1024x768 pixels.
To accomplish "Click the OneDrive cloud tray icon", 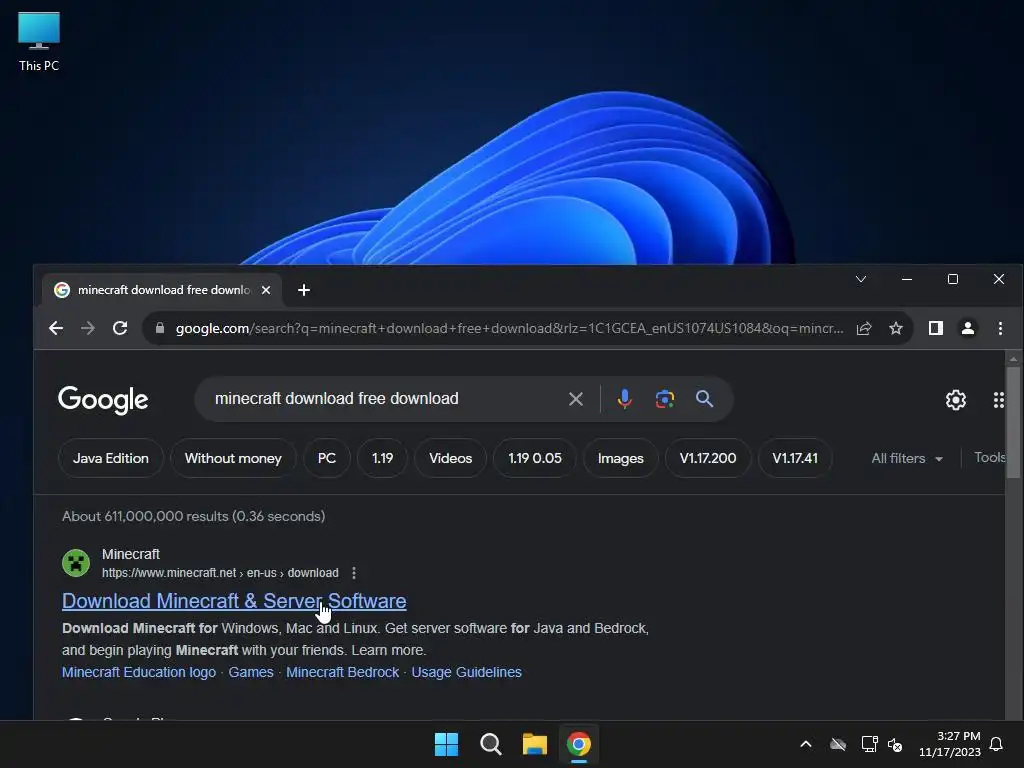I will [838, 744].
